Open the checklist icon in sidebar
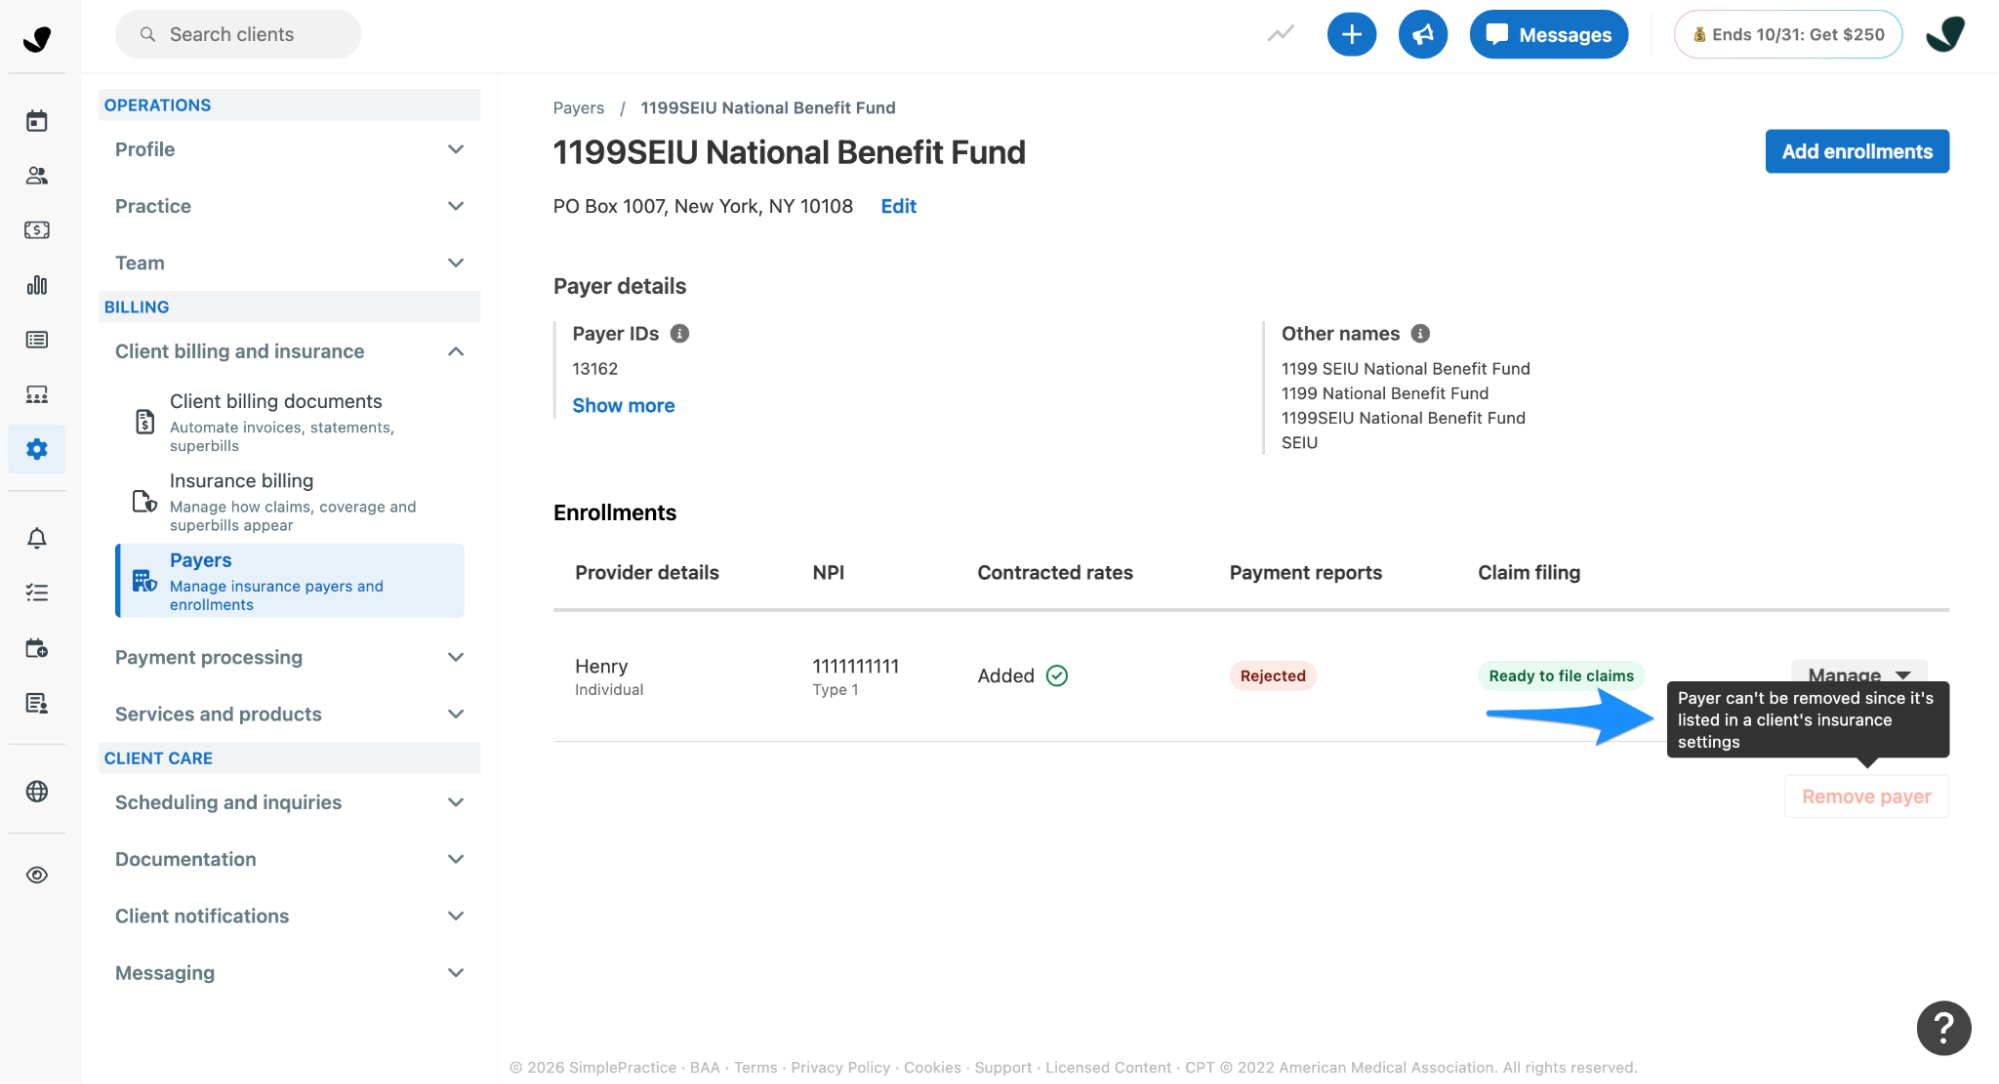This screenshot has width=1999, height=1084. pyautogui.click(x=37, y=593)
